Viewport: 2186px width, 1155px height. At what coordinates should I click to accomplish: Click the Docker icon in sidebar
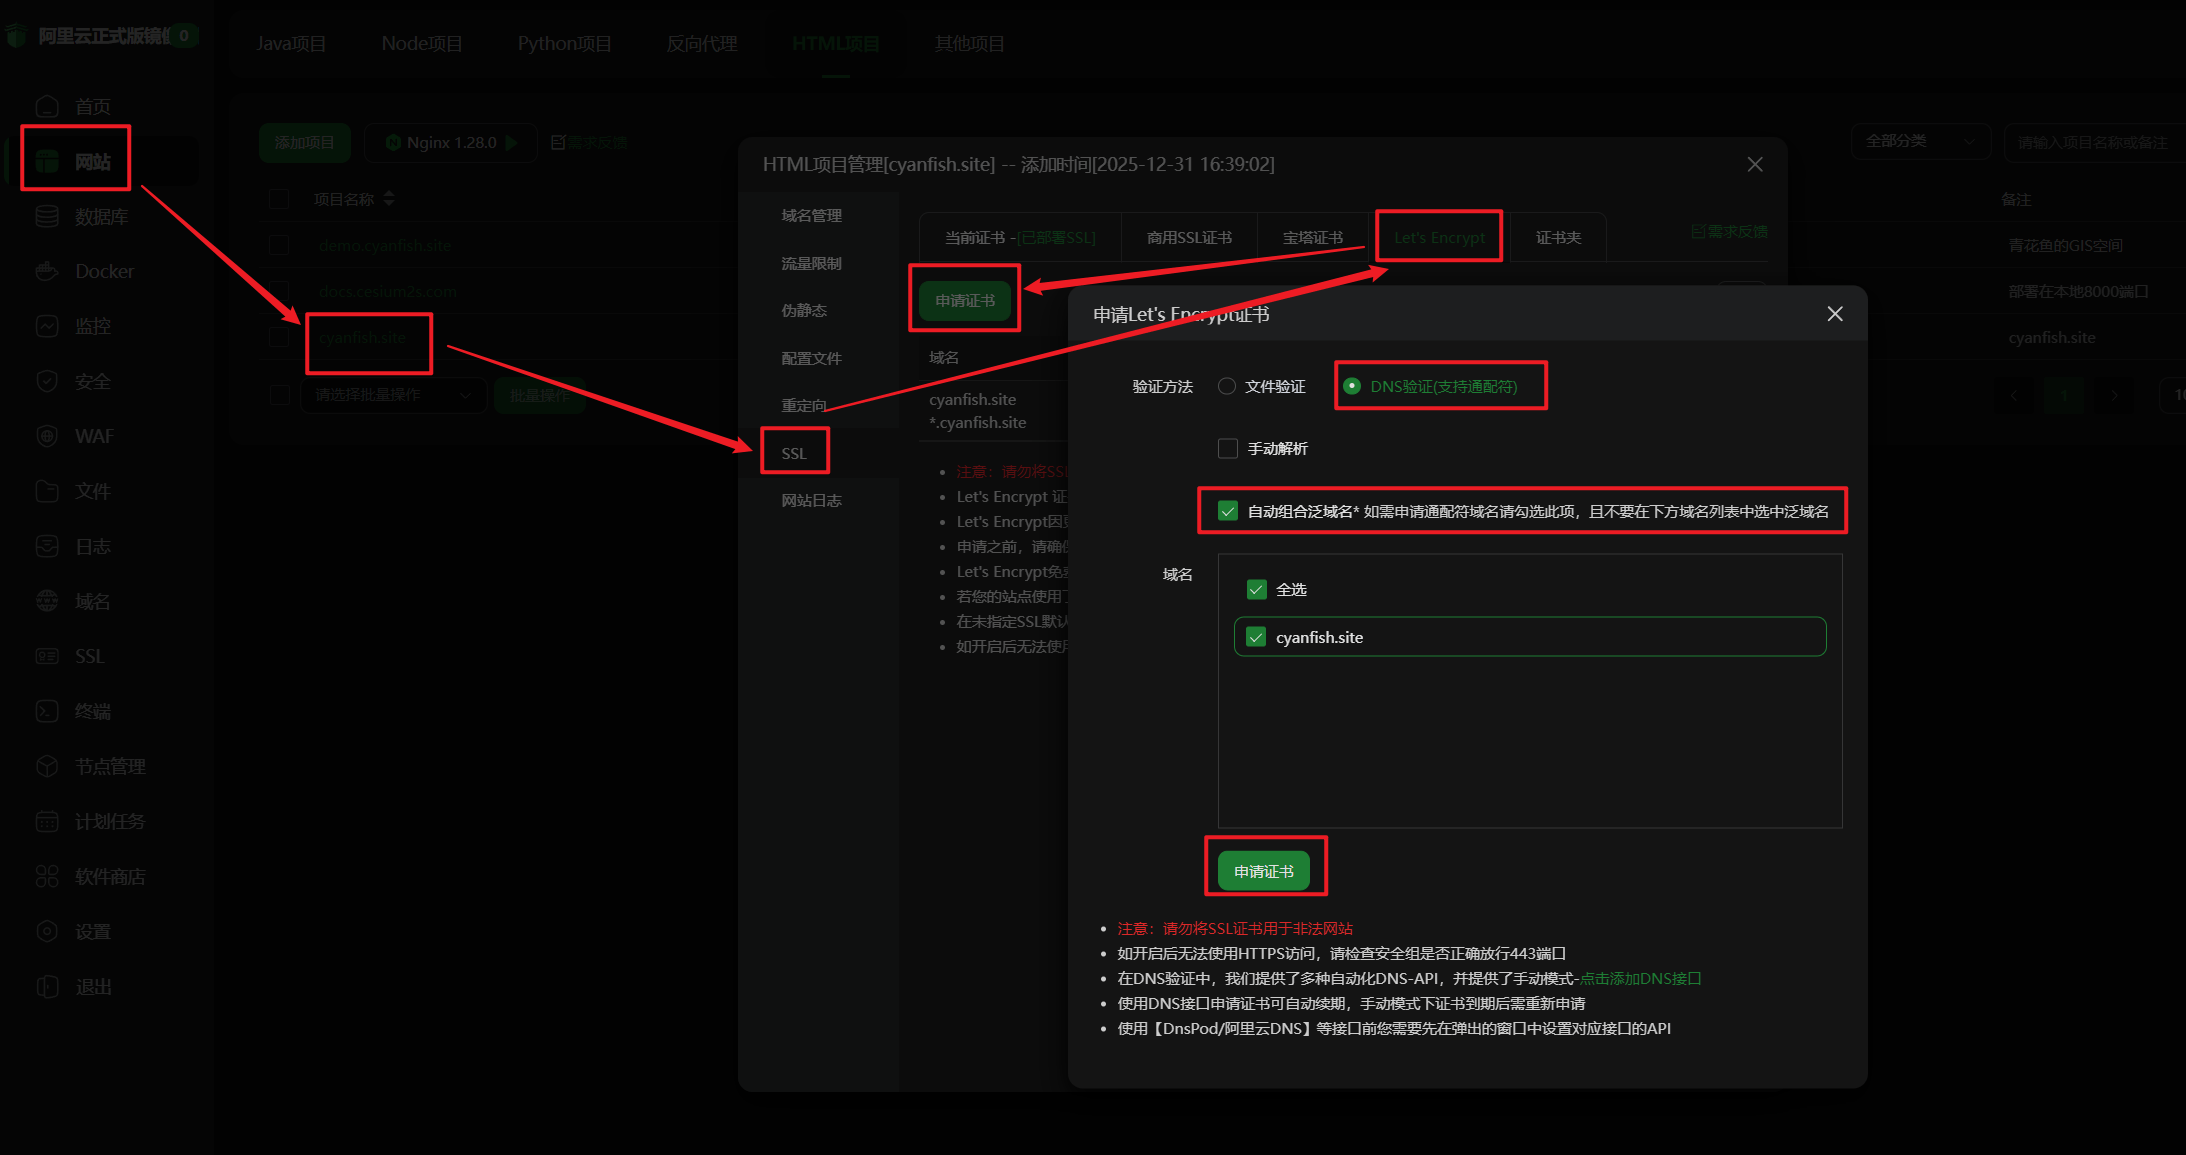(47, 271)
